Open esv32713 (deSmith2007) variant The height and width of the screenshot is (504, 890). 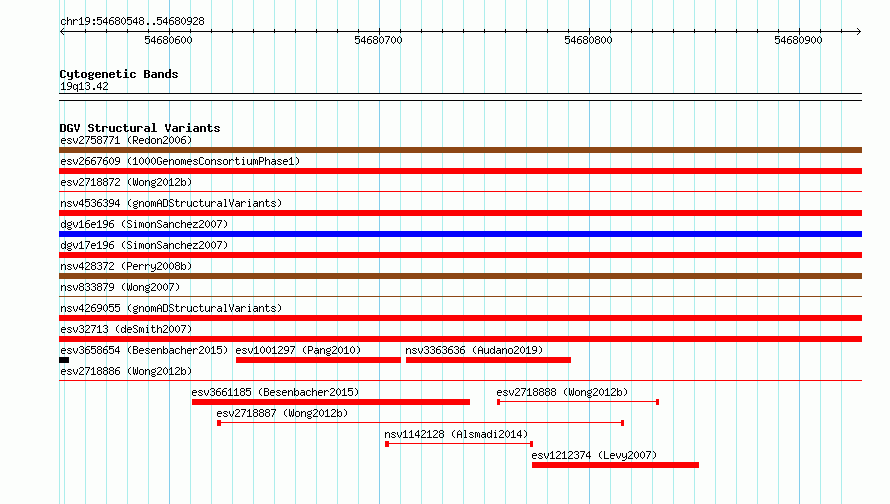[126, 329]
